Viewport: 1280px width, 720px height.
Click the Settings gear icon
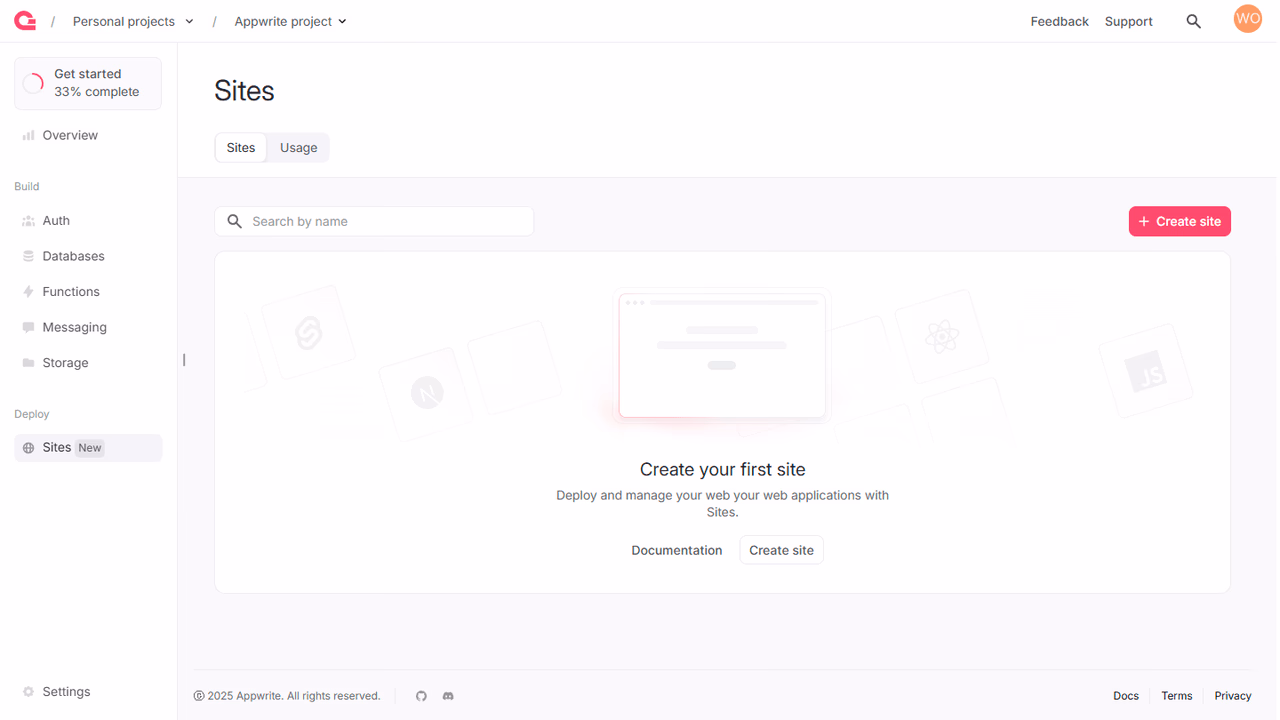pyautogui.click(x=28, y=692)
